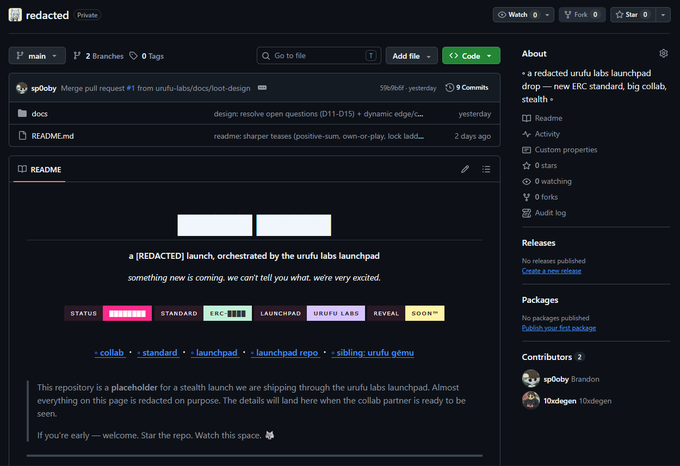The image size is (680, 466).
Task: Open sp0oby Brandon contributor link
Action: (572, 379)
